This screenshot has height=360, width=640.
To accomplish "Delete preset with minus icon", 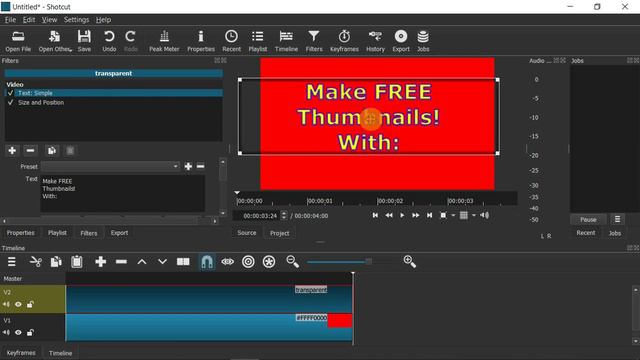I will (x=200, y=166).
